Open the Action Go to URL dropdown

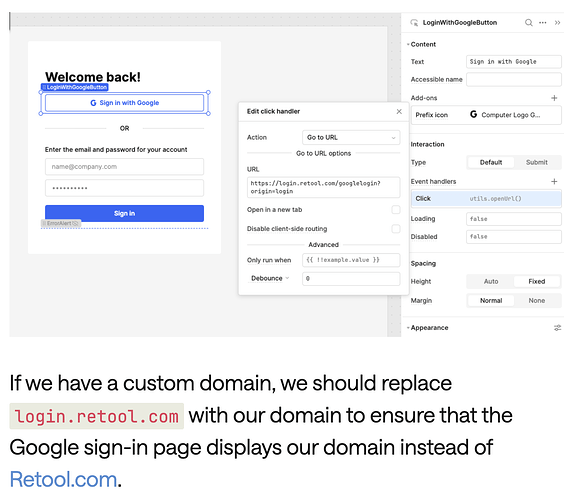pos(351,138)
